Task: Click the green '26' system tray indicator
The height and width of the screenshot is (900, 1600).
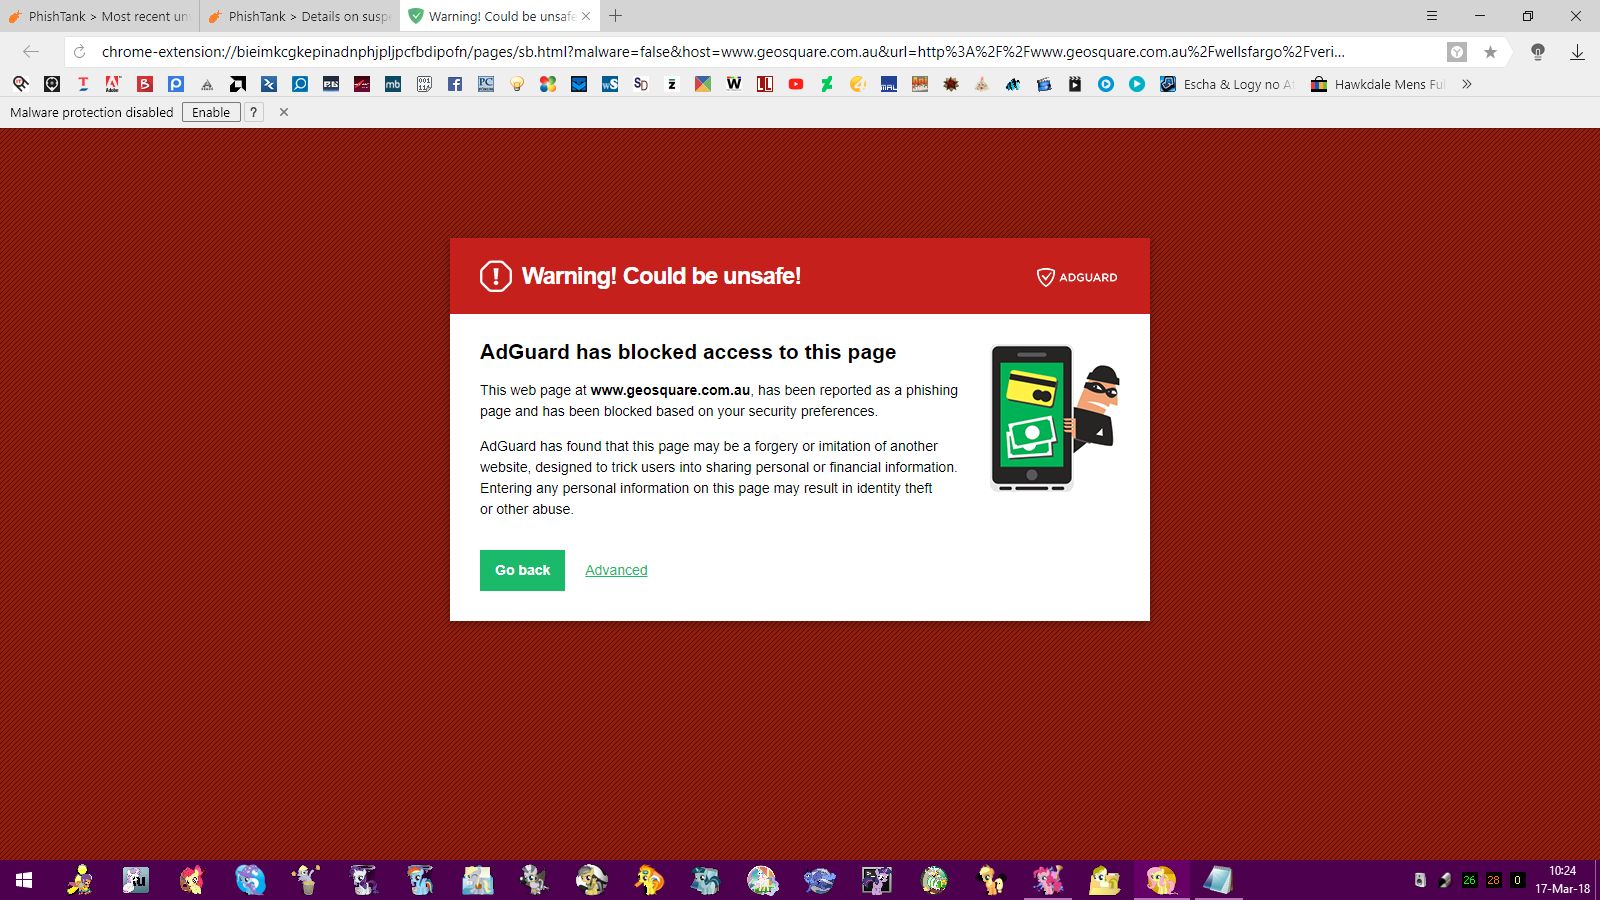Action: [1469, 880]
